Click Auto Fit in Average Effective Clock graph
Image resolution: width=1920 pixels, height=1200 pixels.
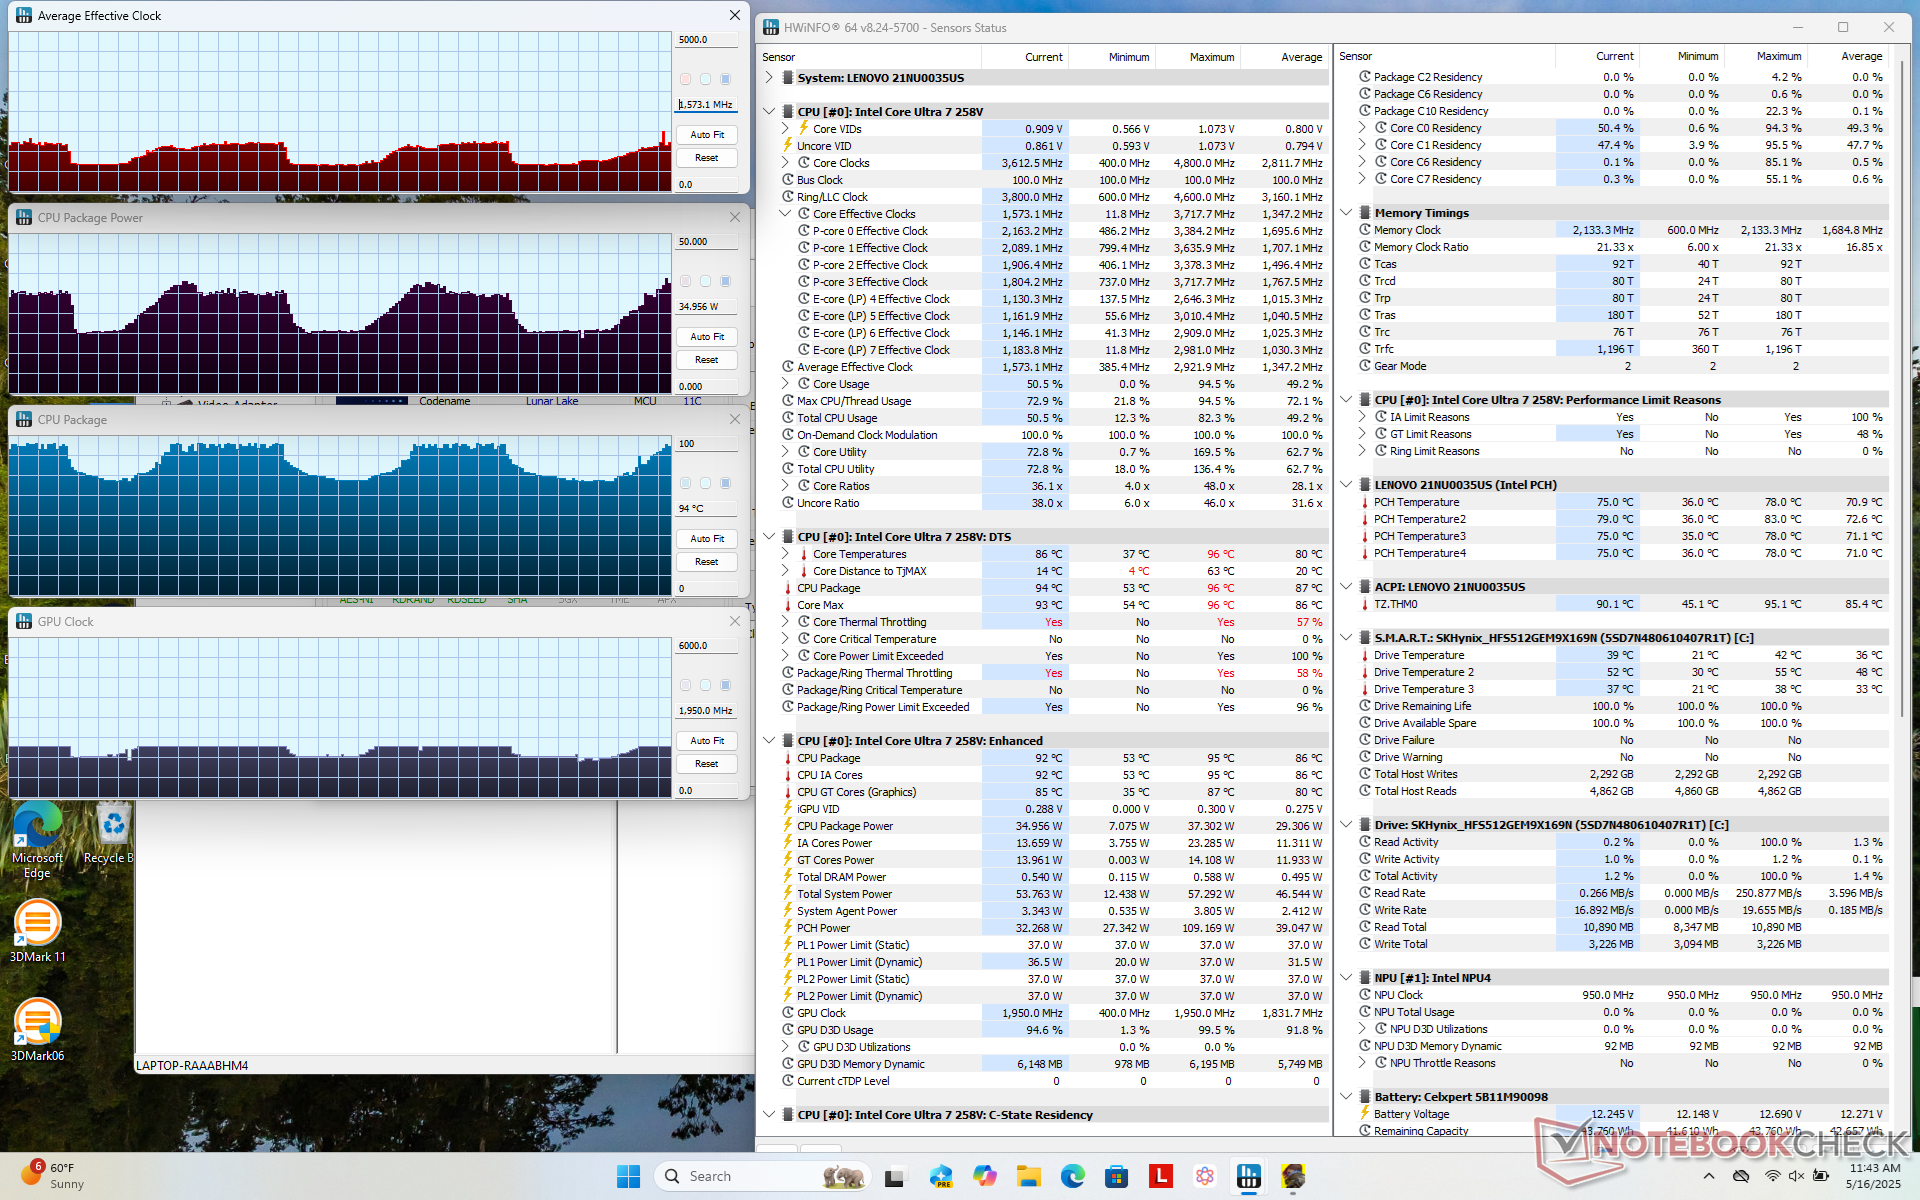pos(706,135)
